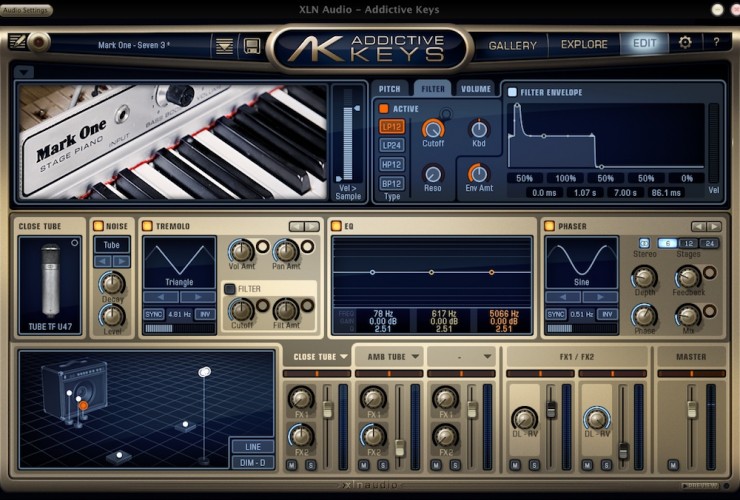Screen dimensions: 740x500
Task: Select previous phaser waveform arrow
Action: [x=563, y=297]
